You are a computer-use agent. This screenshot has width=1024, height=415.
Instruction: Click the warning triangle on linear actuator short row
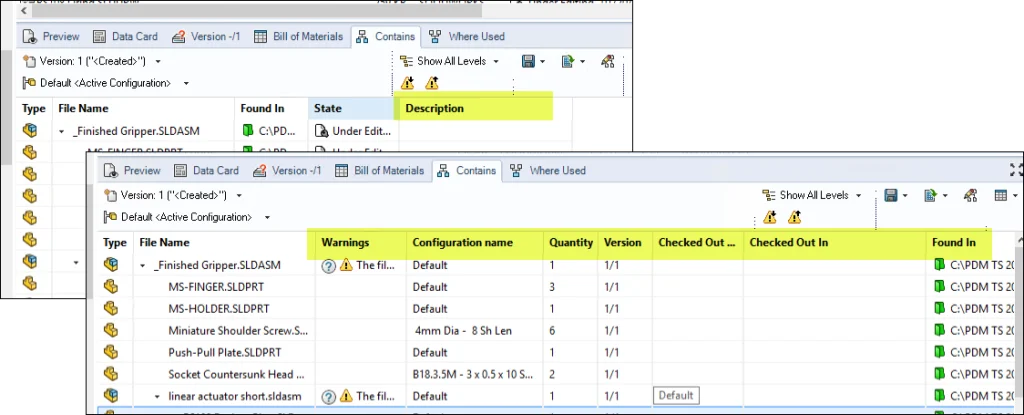click(346, 397)
